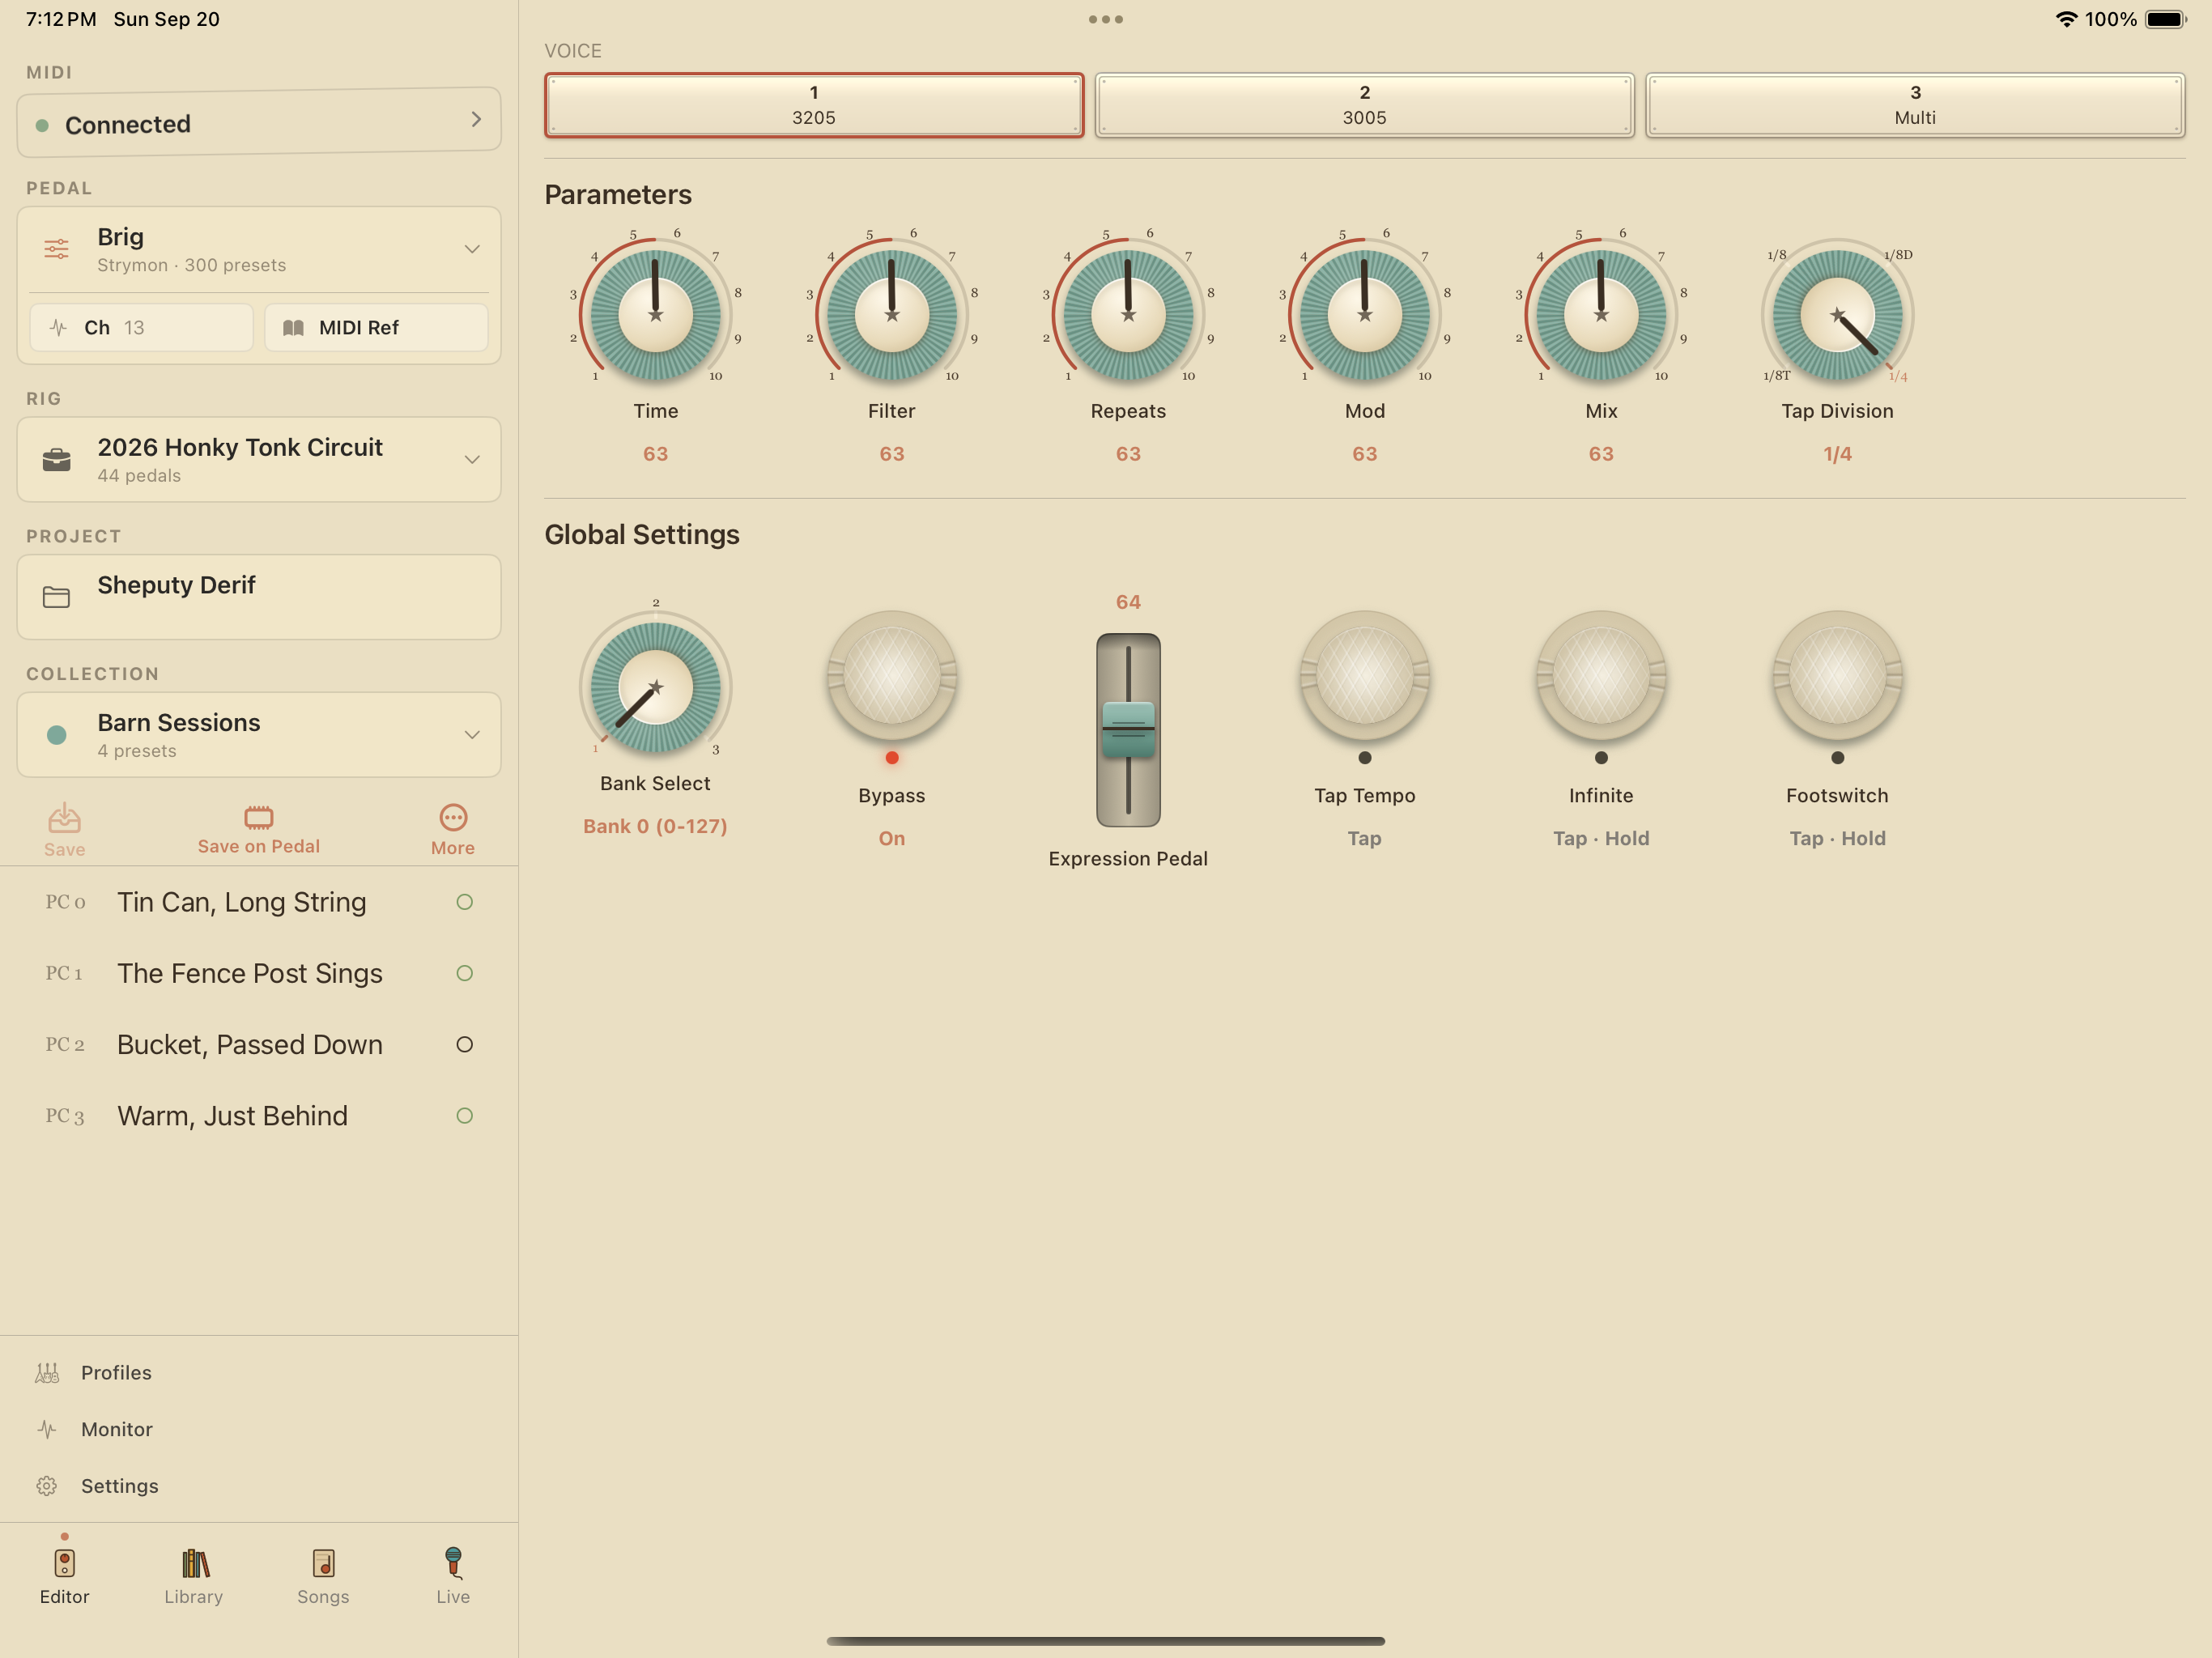The height and width of the screenshot is (1658, 2212).
Task: Click the Save on Pedal chip icon
Action: (259, 817)
